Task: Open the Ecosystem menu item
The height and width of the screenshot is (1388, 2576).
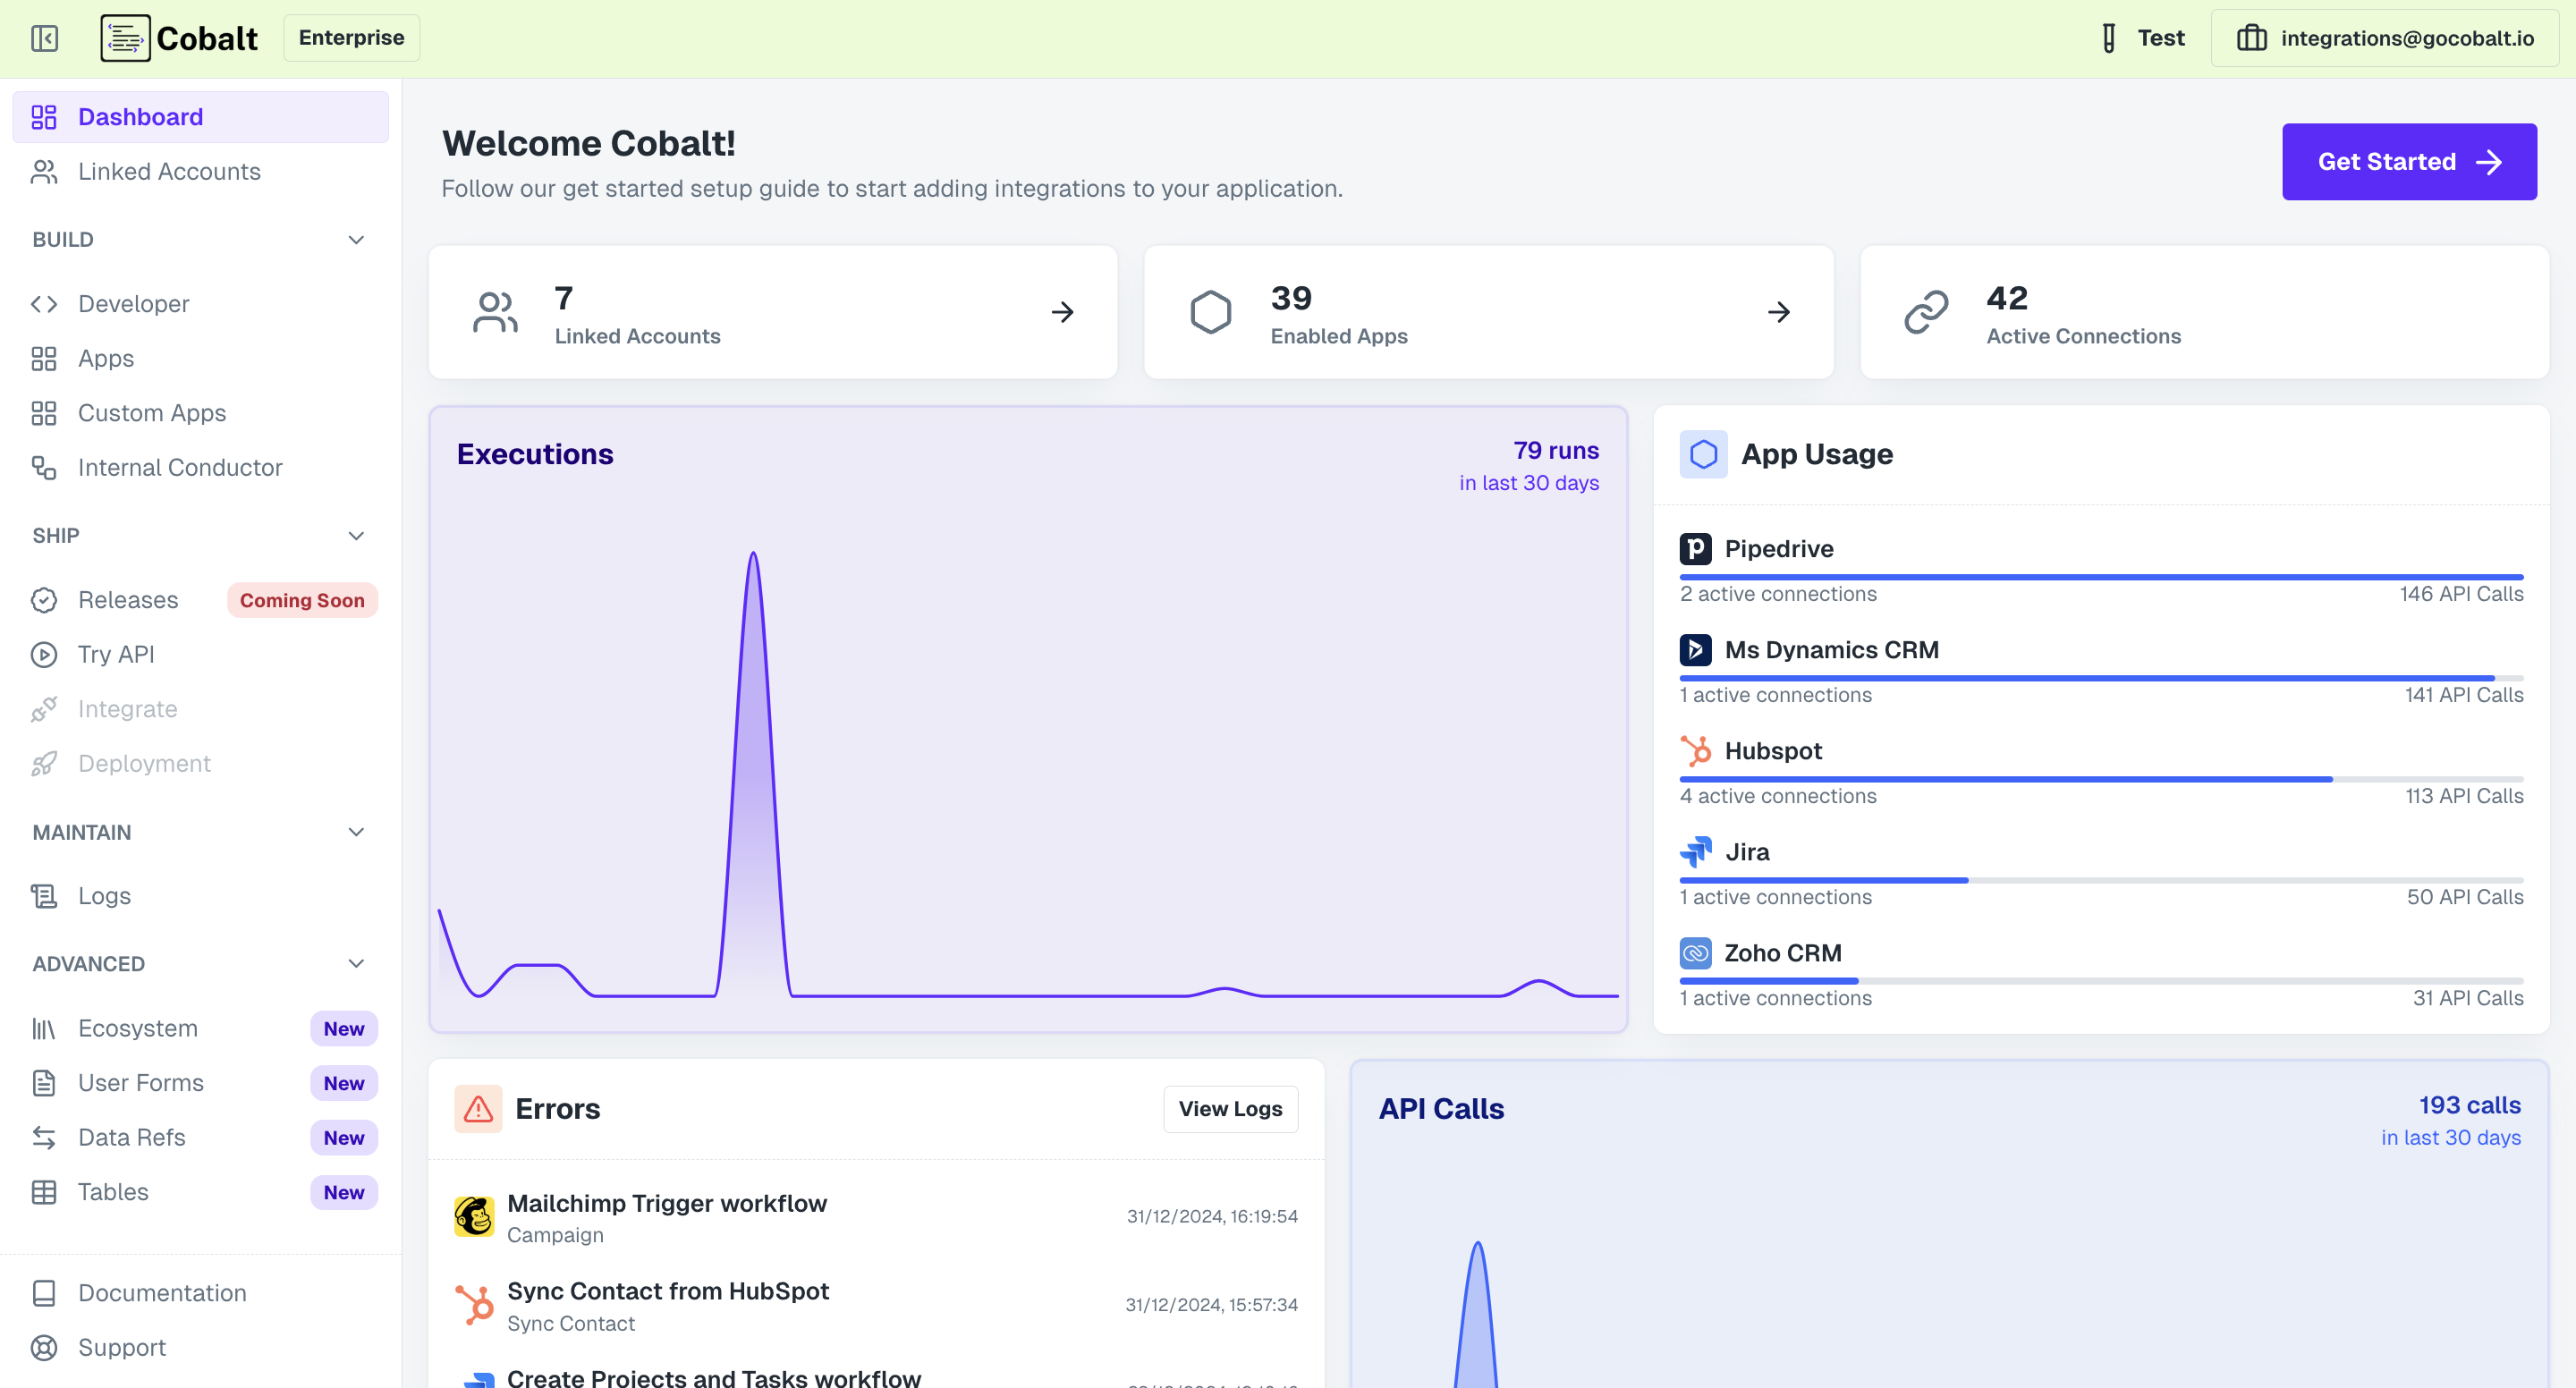Action: 138,1029
